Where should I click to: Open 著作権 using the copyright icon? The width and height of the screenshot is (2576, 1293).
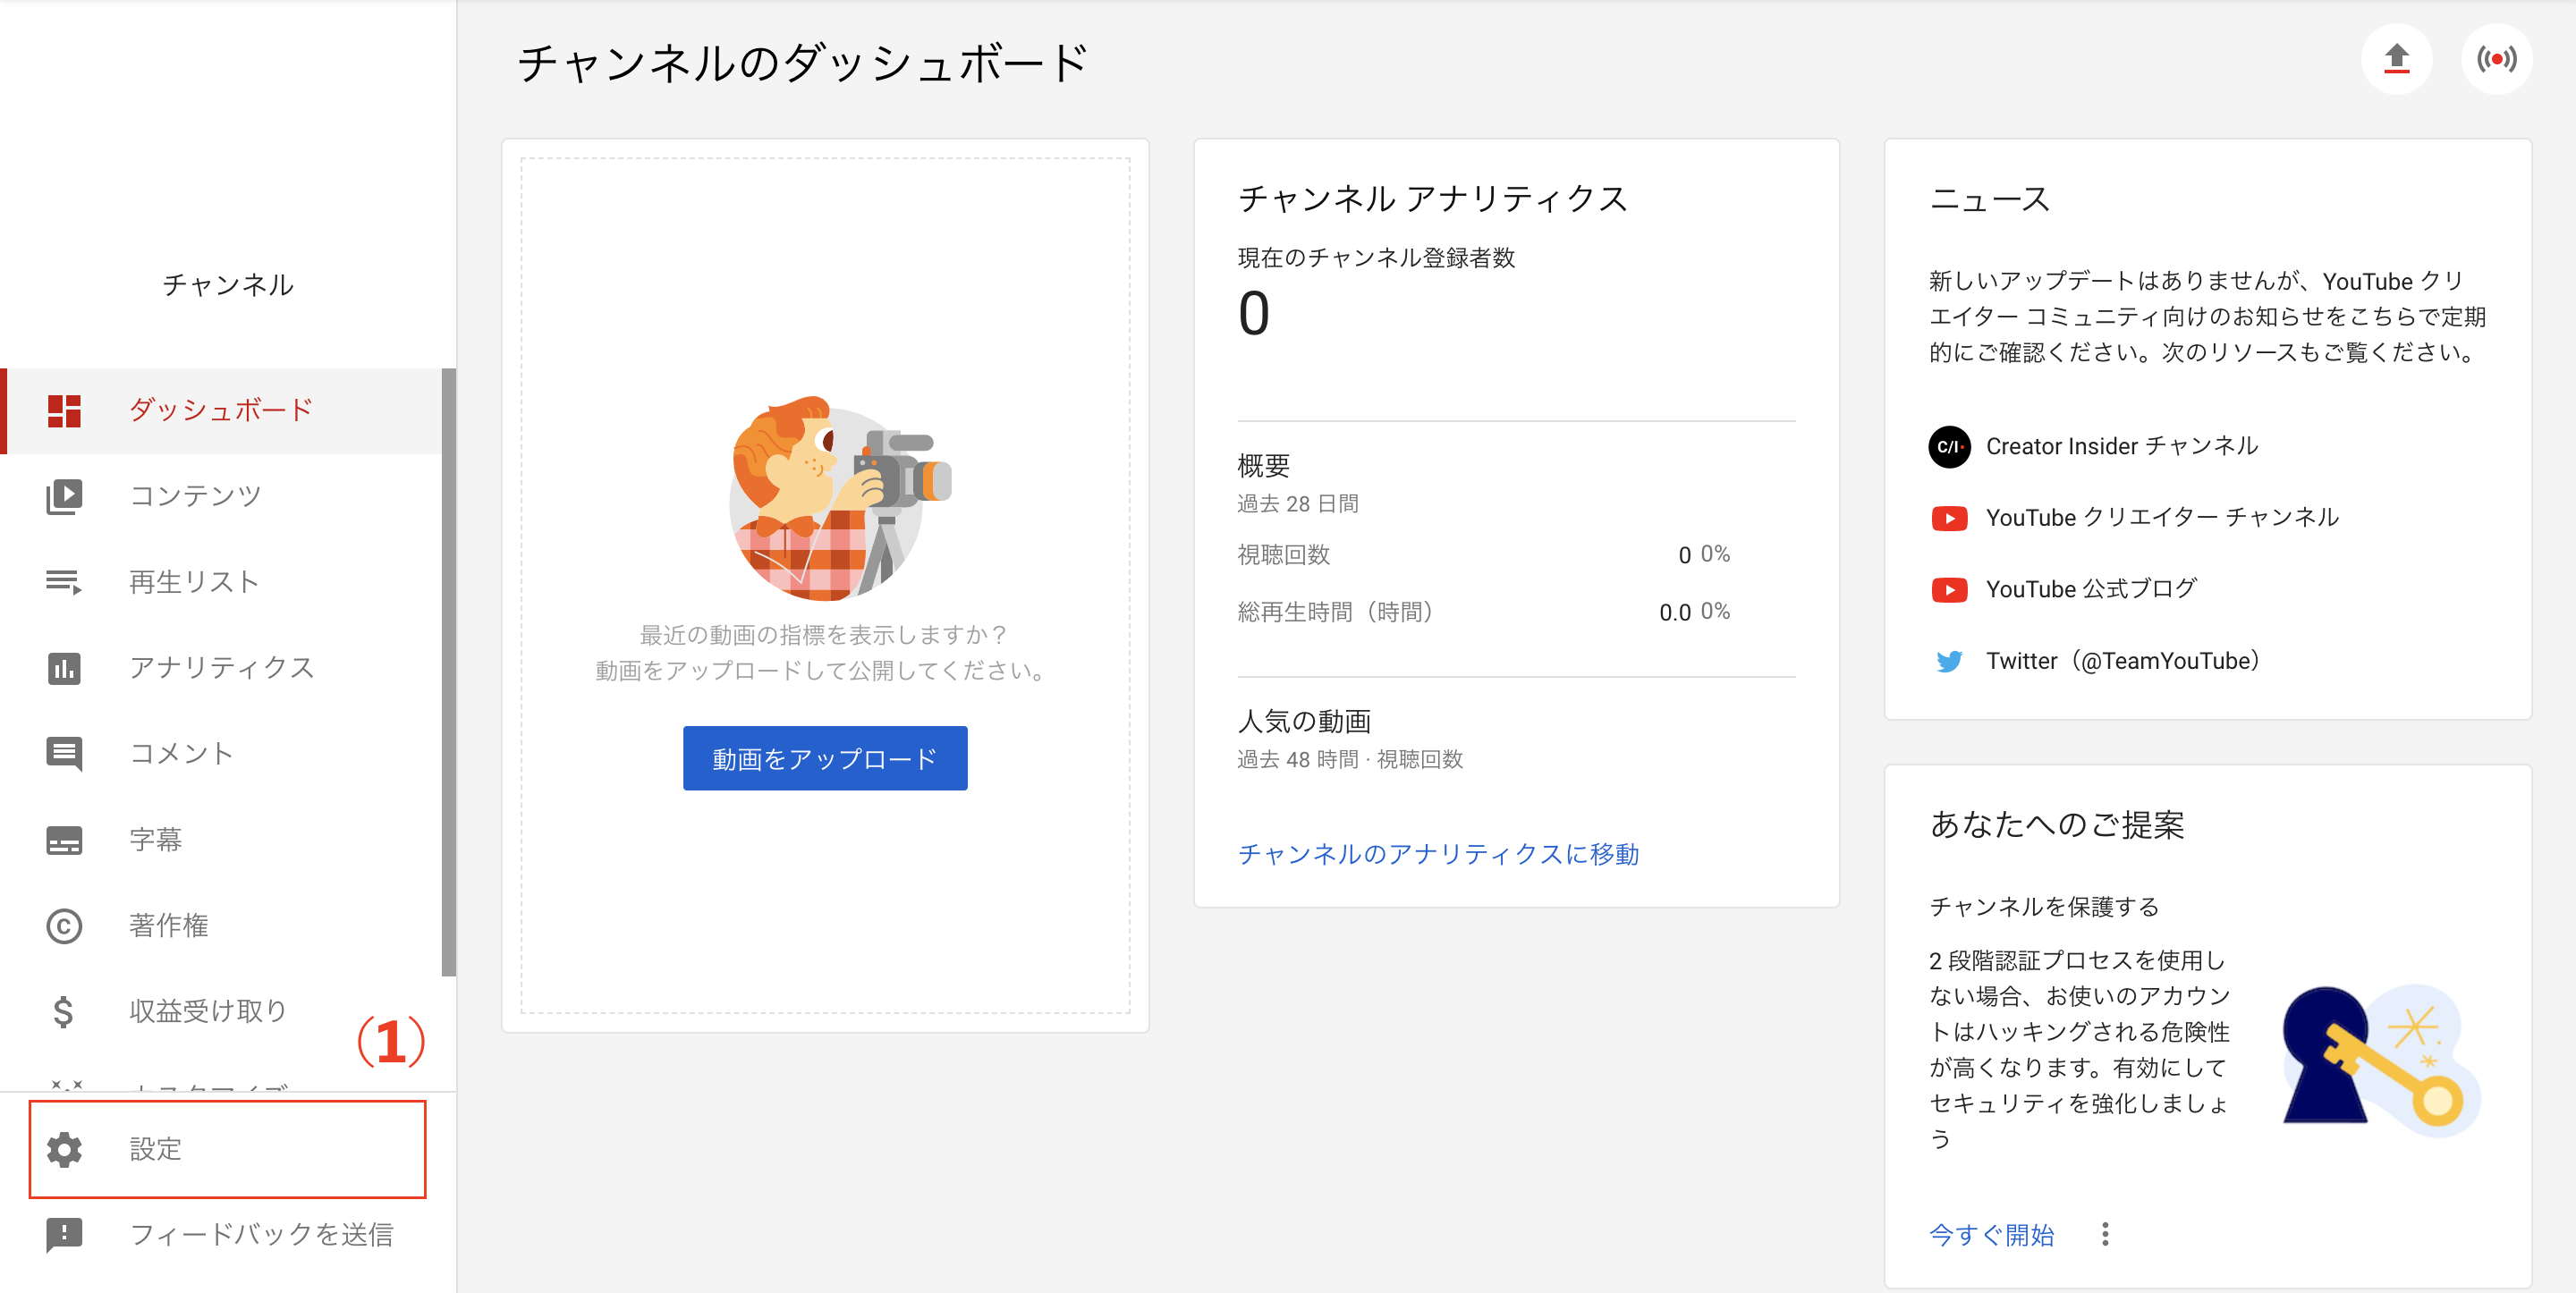[x=64, y=926]
